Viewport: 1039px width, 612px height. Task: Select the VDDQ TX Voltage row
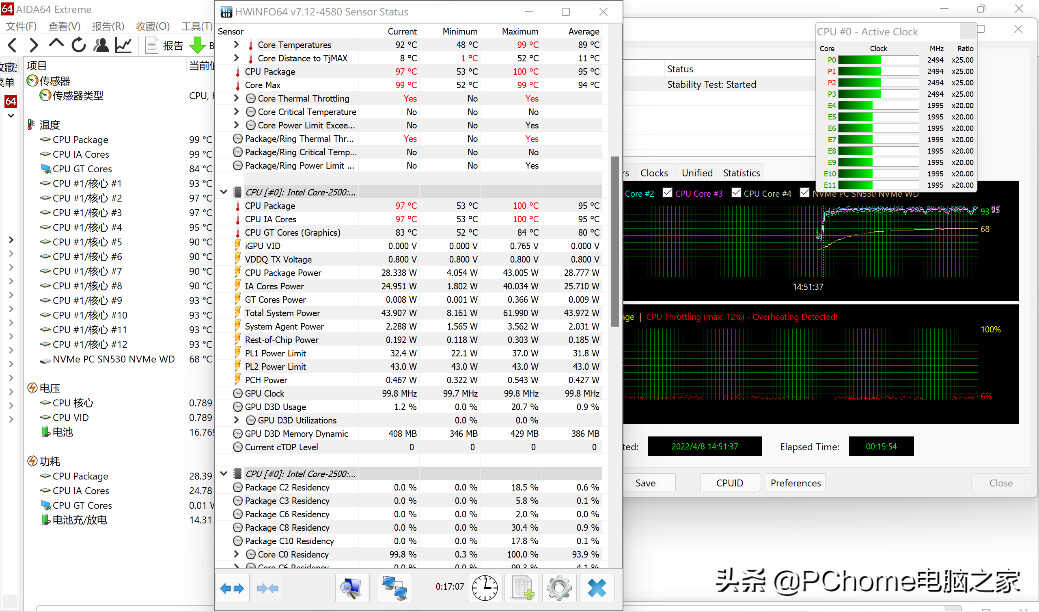tap(416, 259)
